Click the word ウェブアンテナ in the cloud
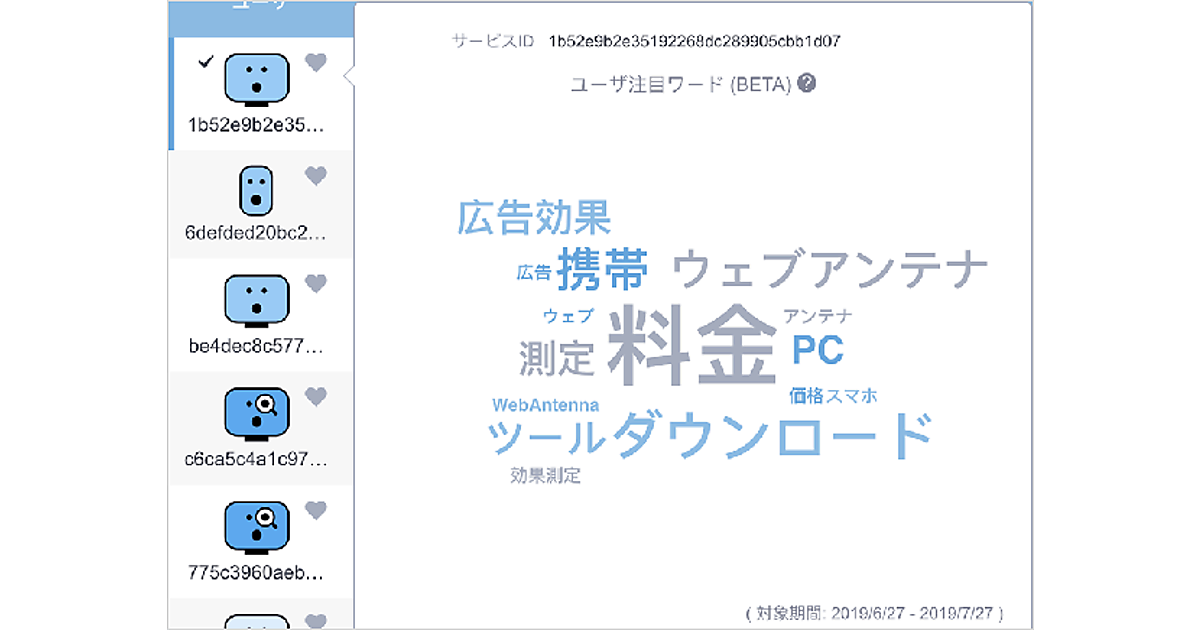This screenshot has height=630, width=1200. tap(831, 269)
